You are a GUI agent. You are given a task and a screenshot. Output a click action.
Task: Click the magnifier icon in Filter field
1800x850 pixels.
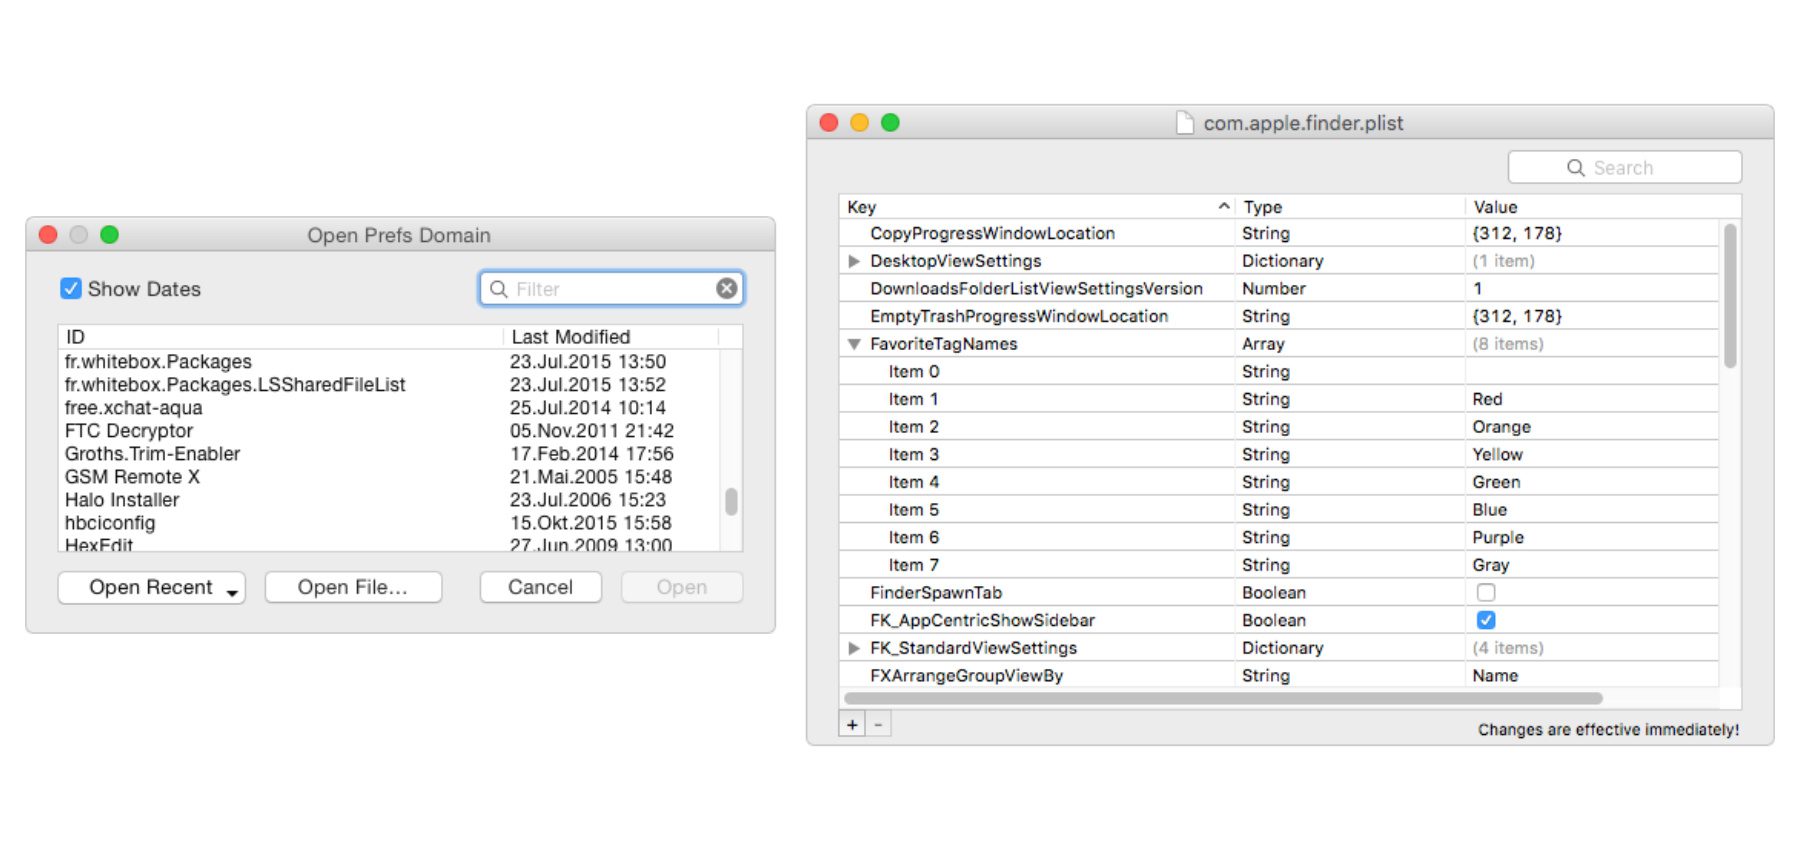tap(498, 289)
